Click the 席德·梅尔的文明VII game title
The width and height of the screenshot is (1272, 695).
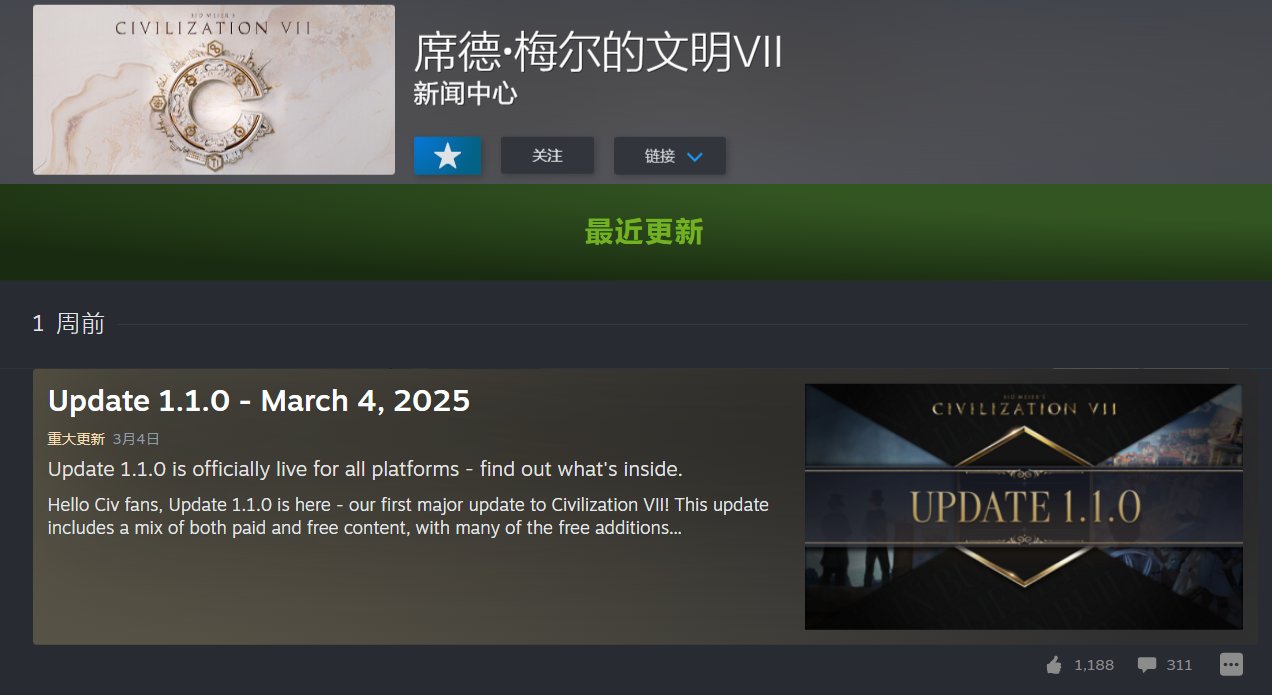[597, 50]
